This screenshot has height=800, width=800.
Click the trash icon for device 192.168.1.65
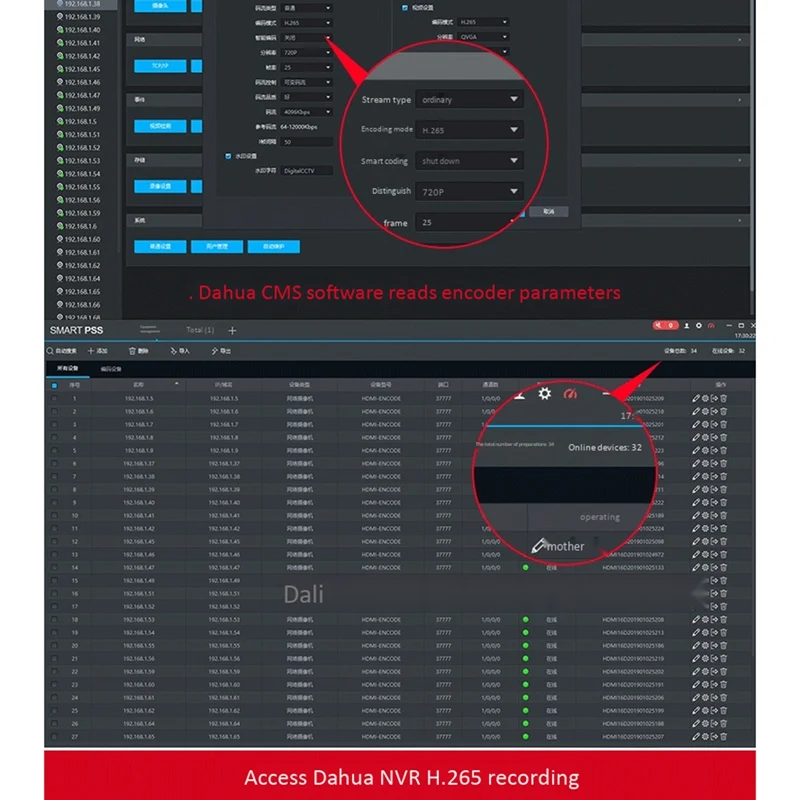click(x=723, y=737)
